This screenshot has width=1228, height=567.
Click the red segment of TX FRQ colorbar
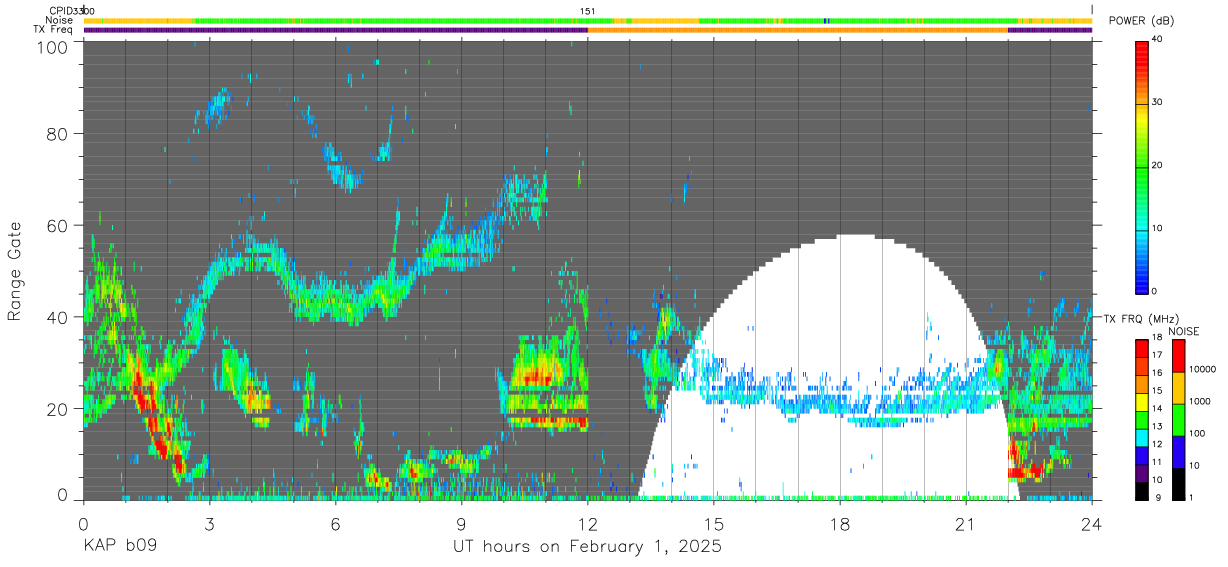[x=1141, y=349]
